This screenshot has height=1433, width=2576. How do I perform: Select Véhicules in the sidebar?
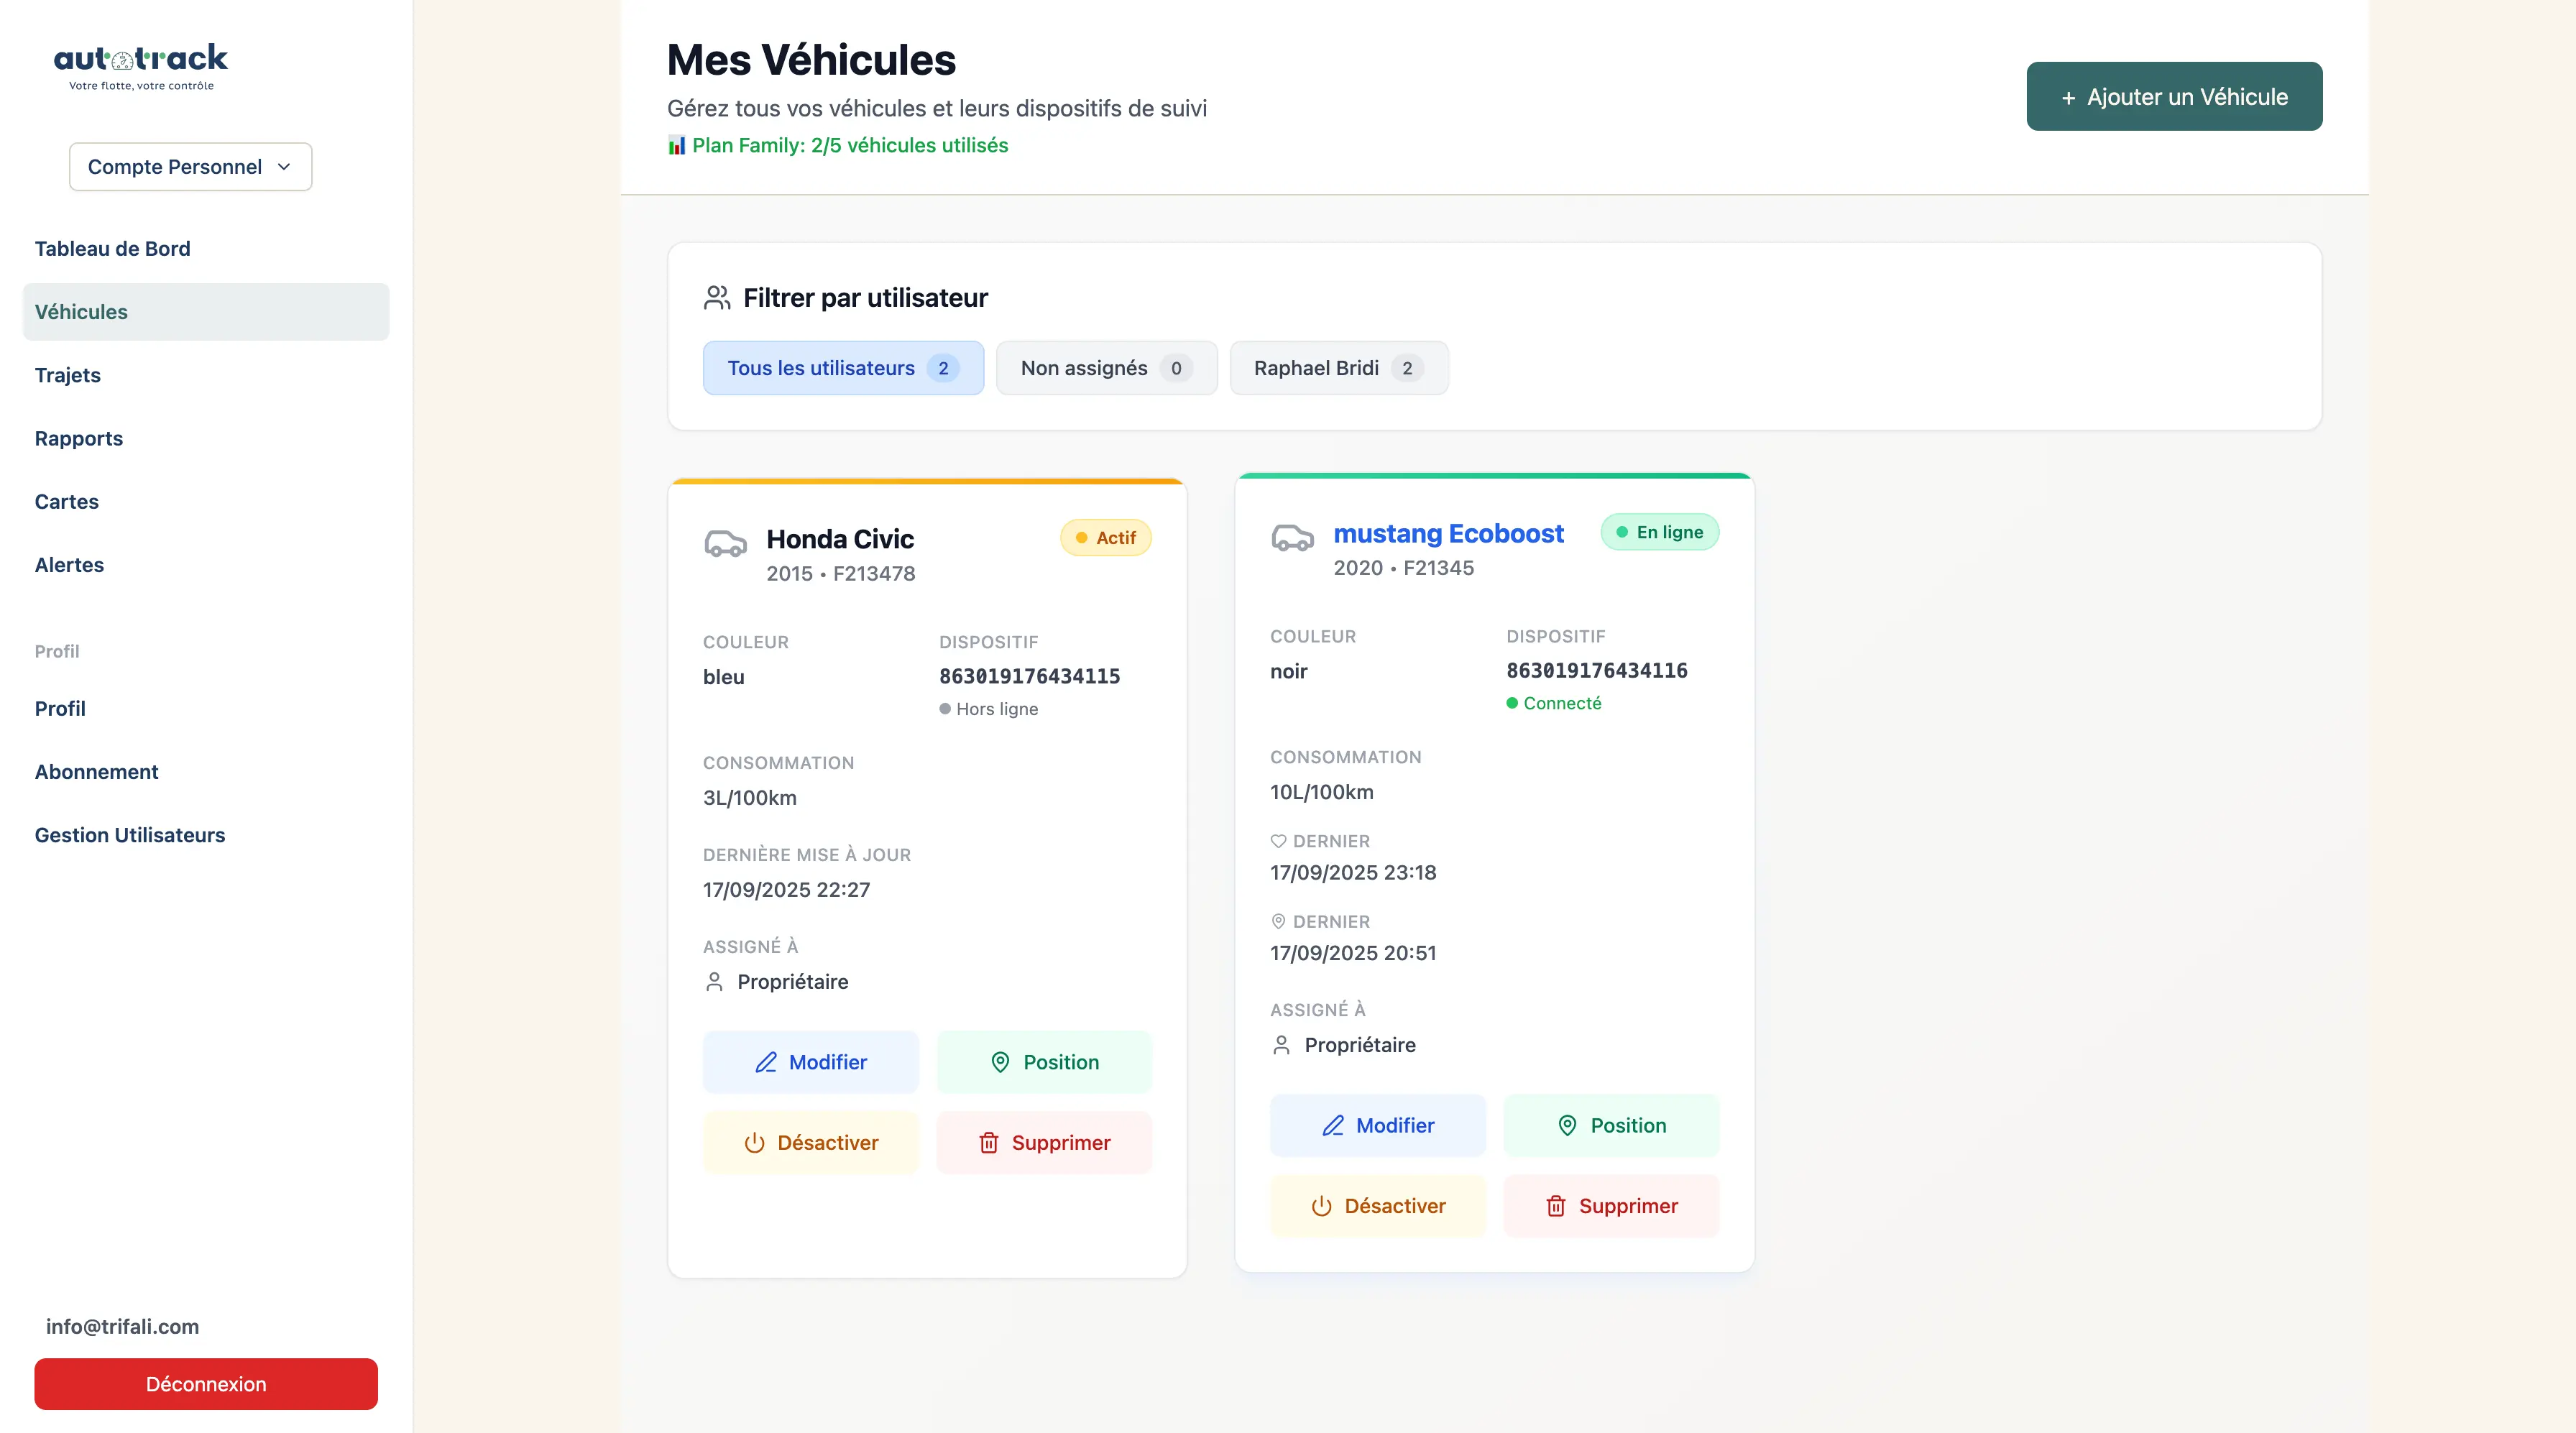coord(206,312)
